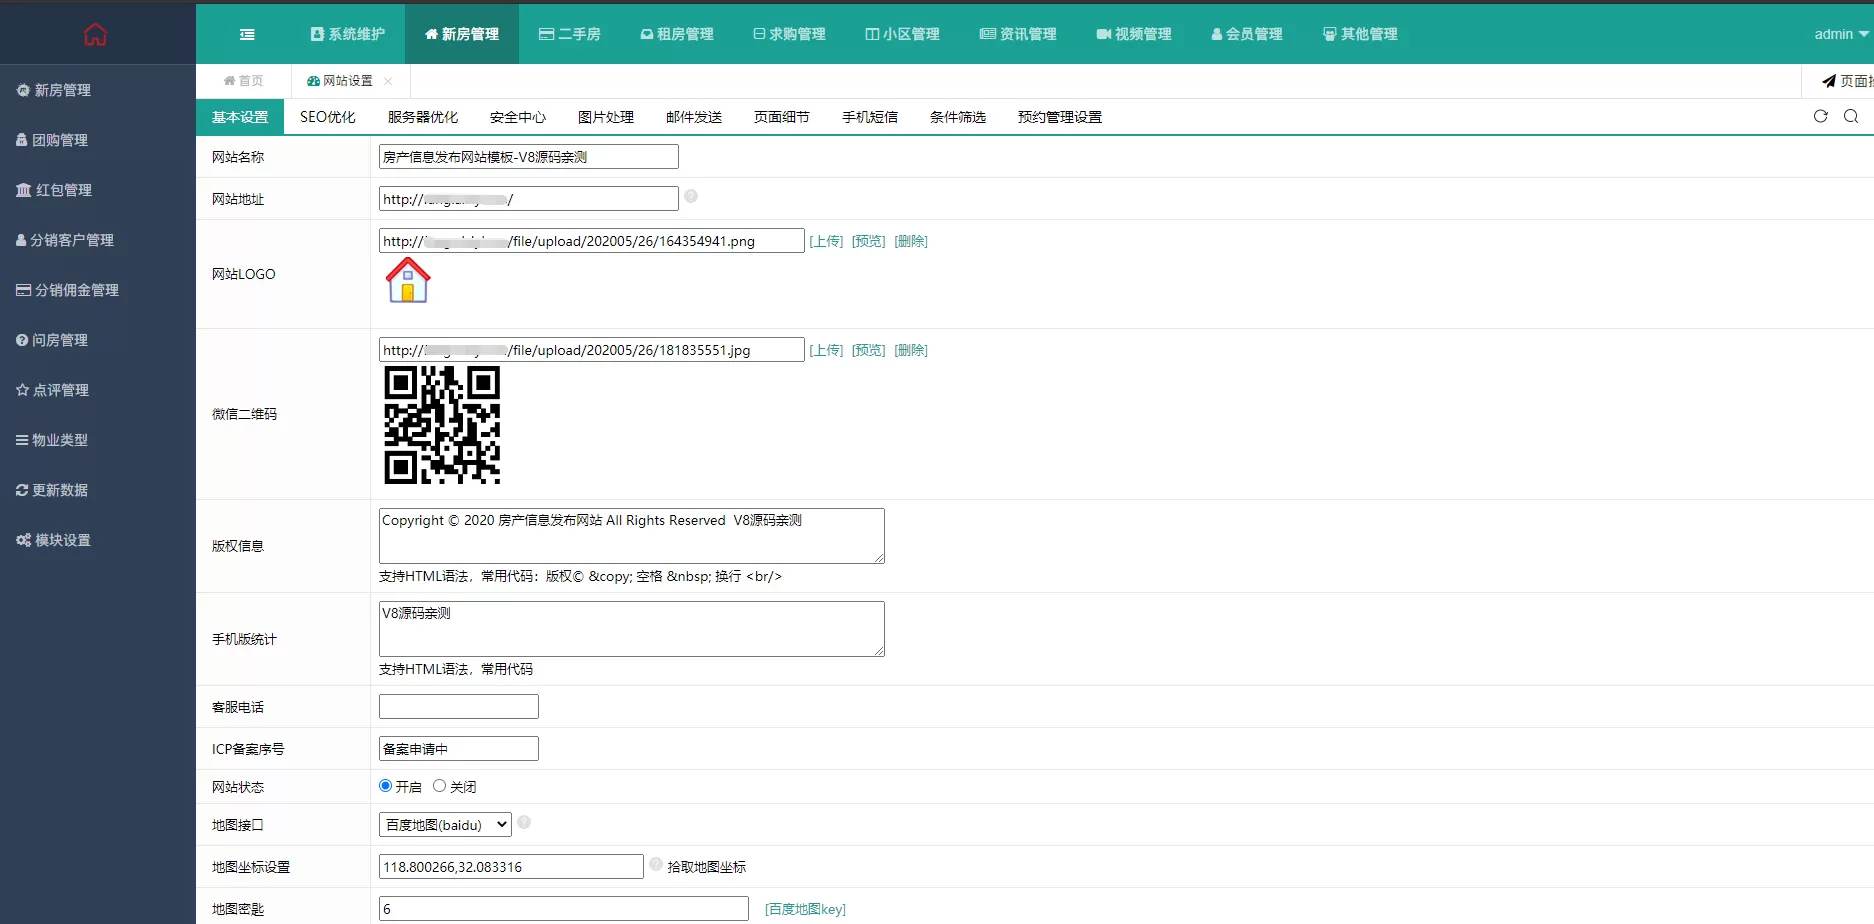The height and width of the screenshot is (924, 1874).
Task: Select the 开启 website status radio
Action: [x=385, y=786]
